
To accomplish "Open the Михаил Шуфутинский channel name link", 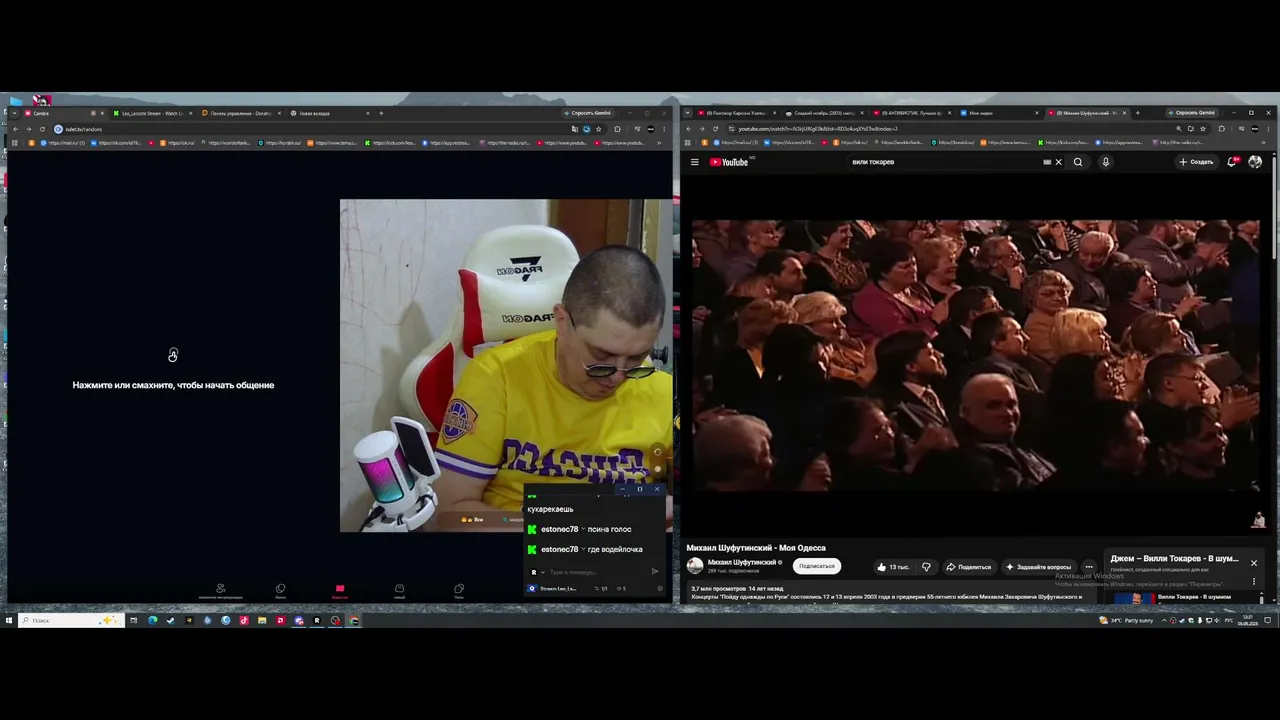I will pos(742,562).
